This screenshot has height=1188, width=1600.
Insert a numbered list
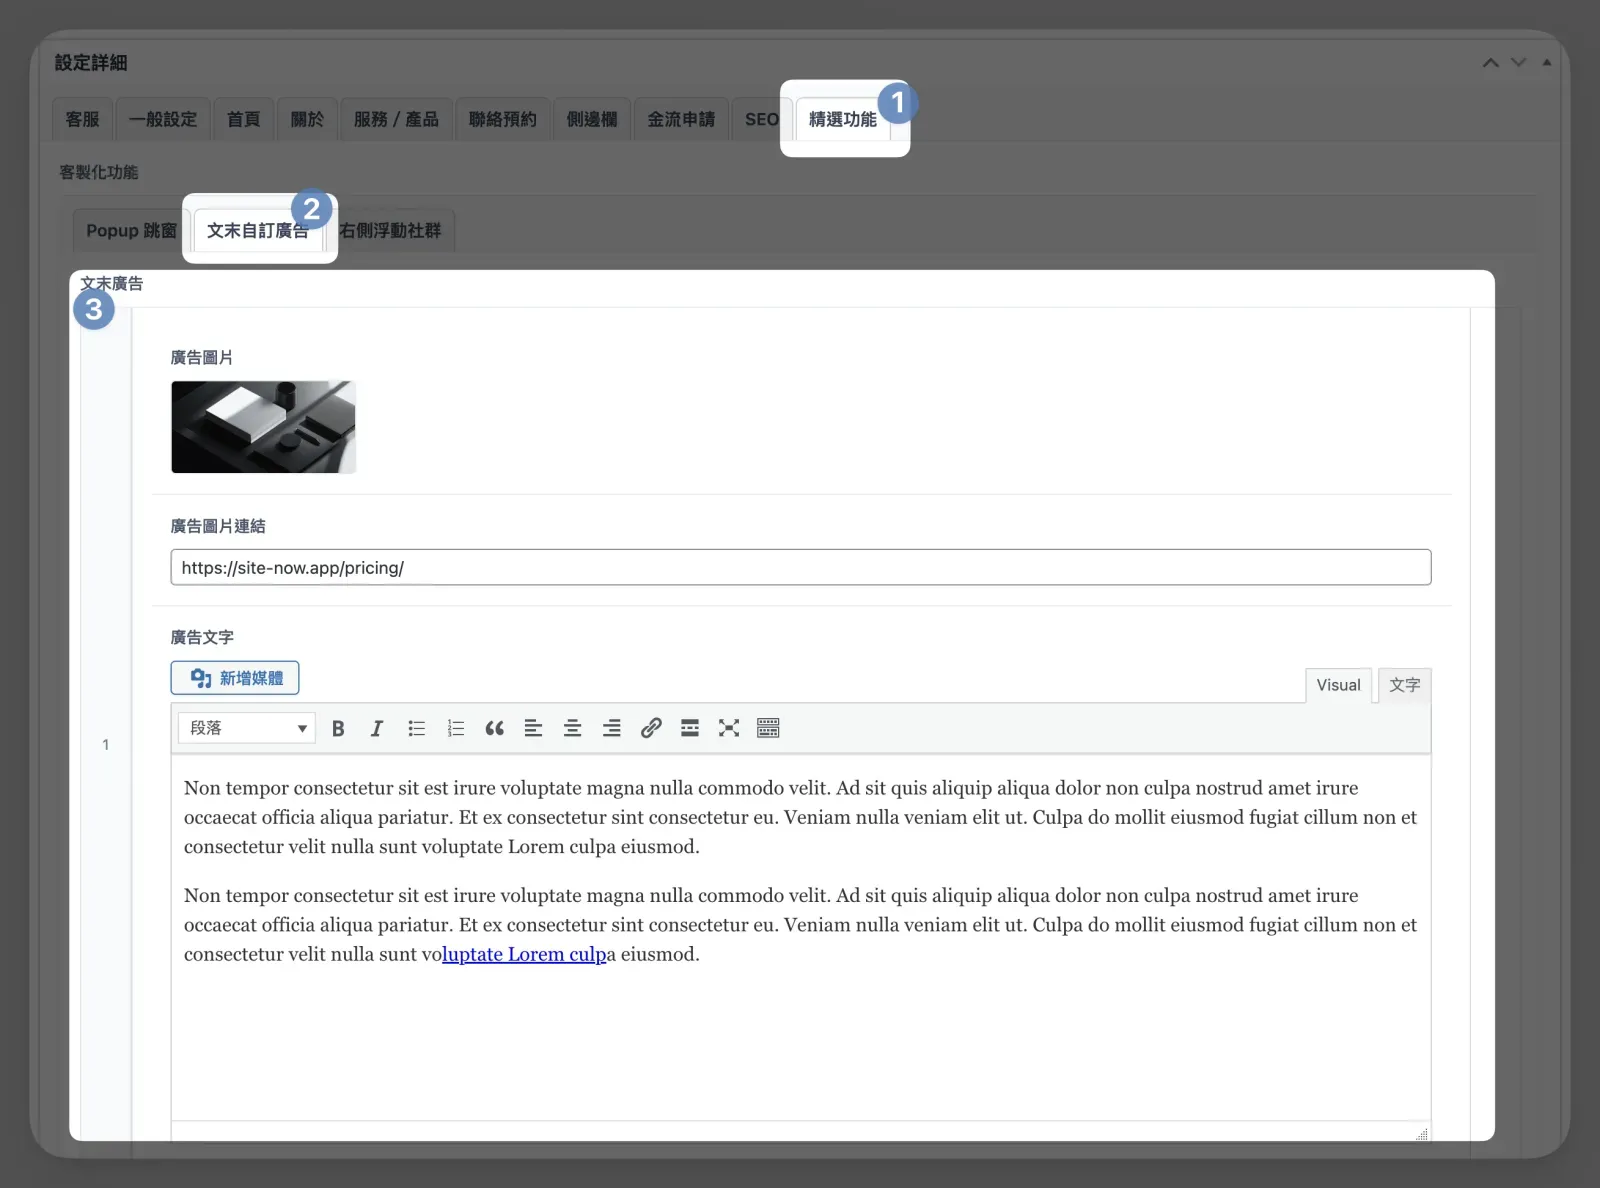click(x=456, y=728)
